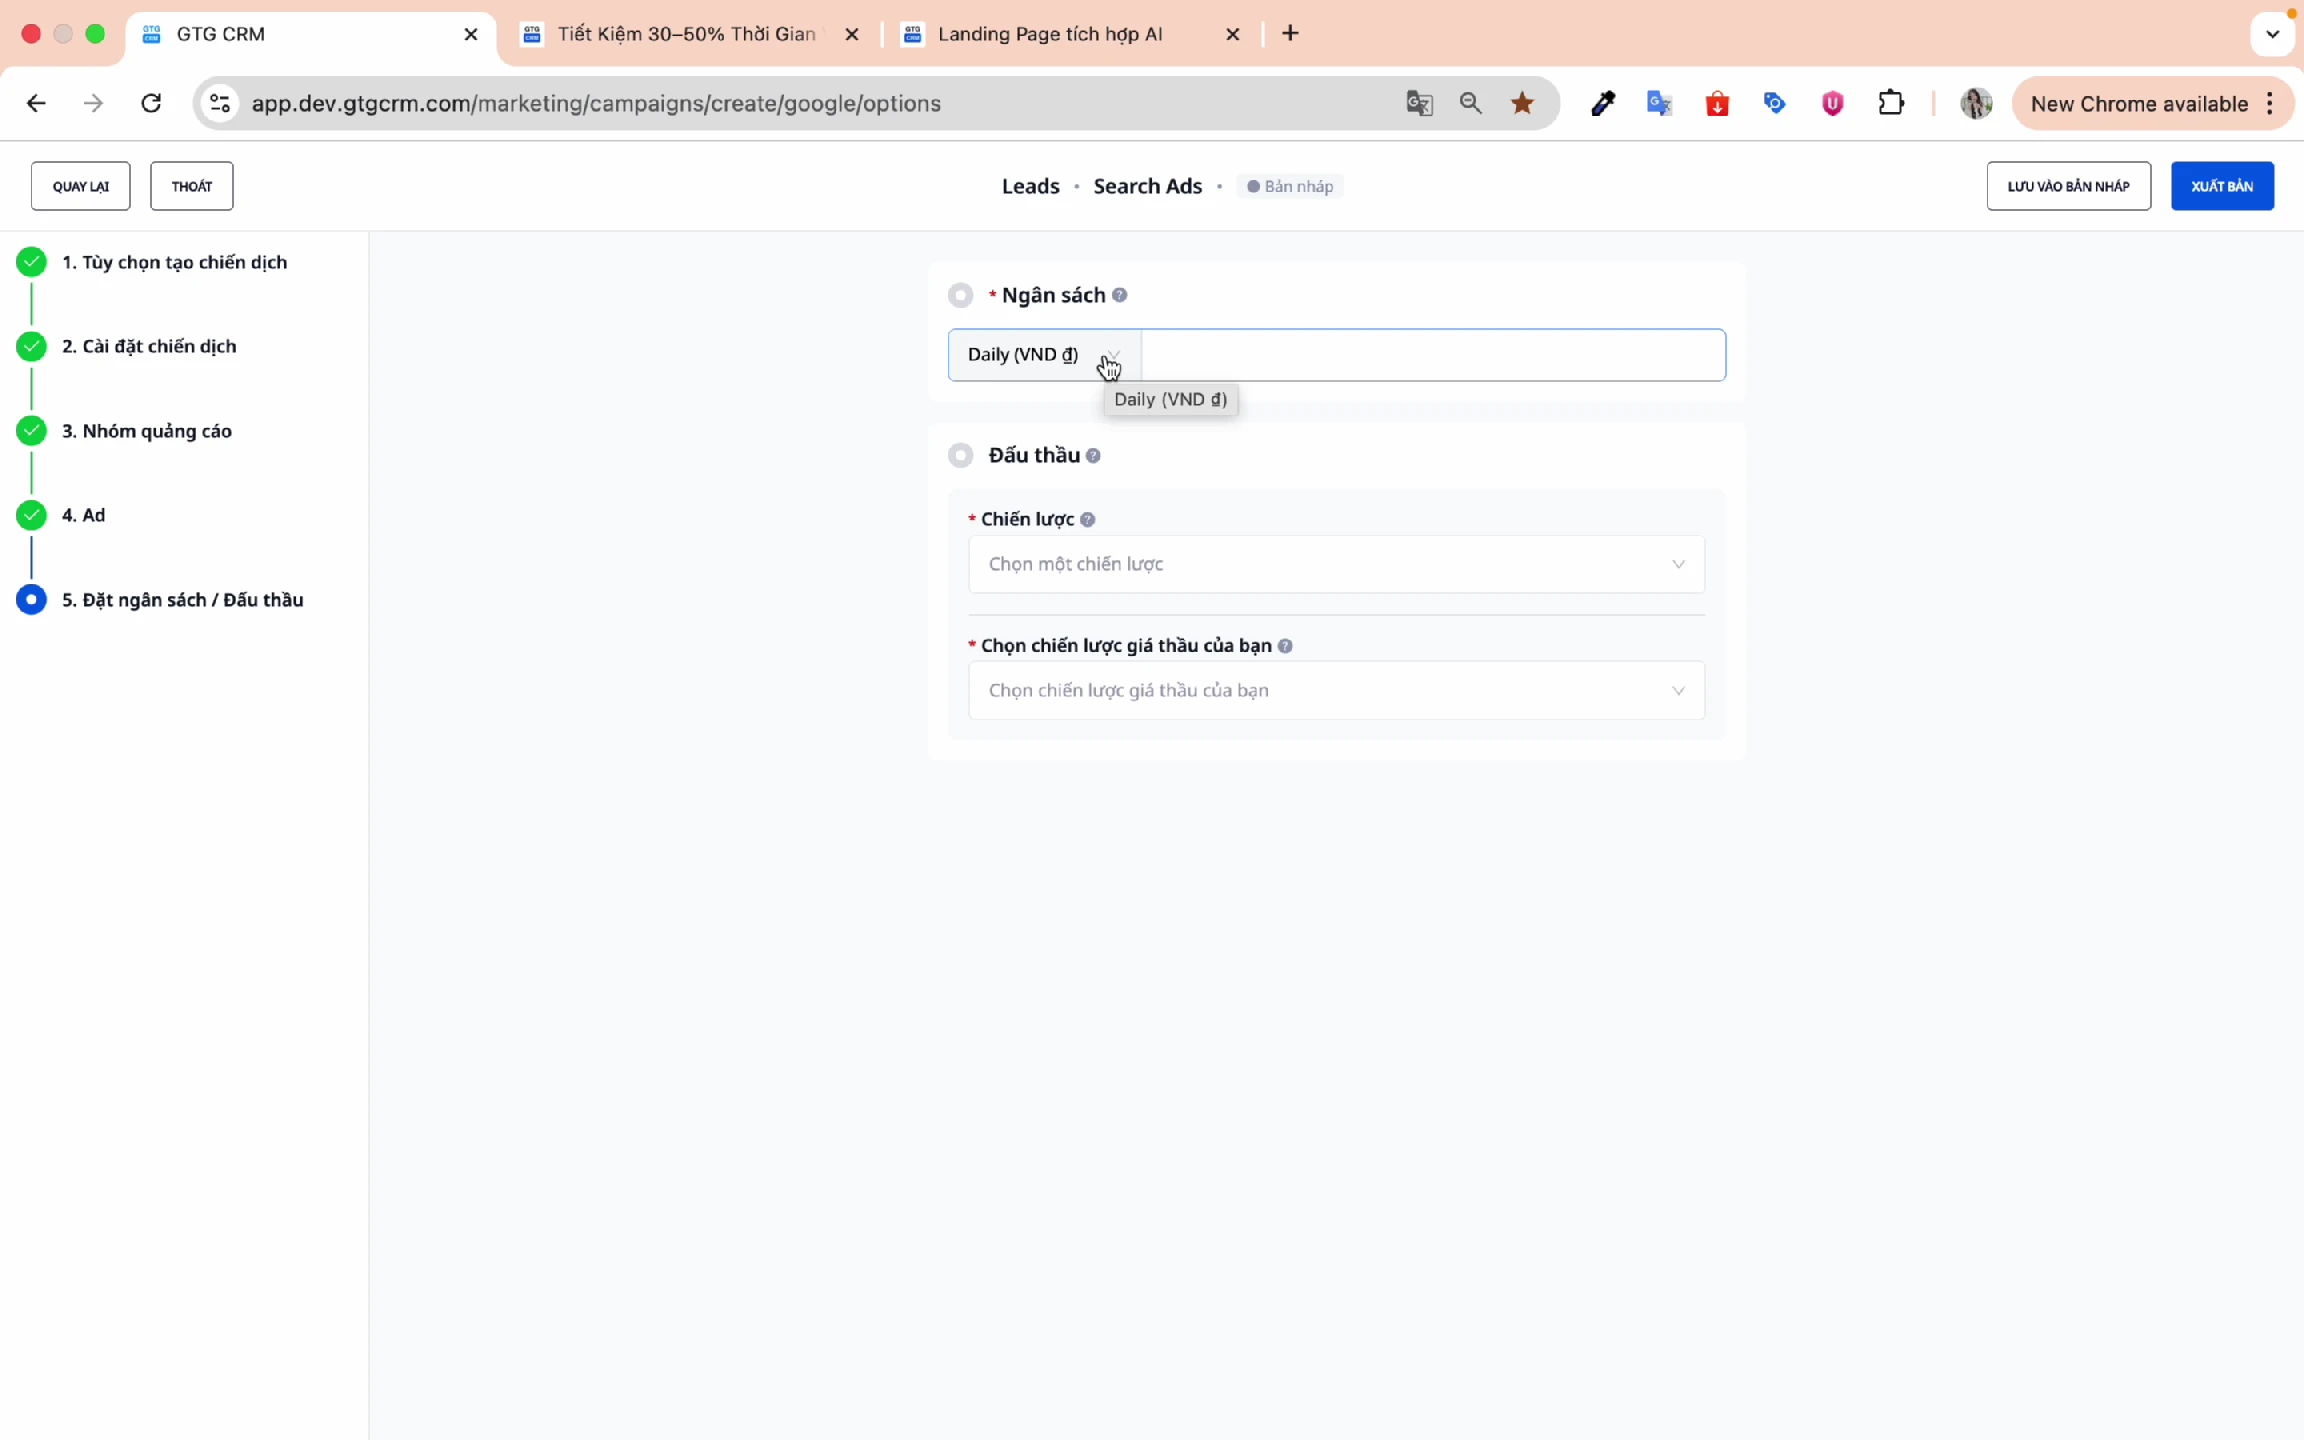The height and width of the screenshot is (1440, 2304).
Task: Open the Extensions puzzle icon
Action: pos(1890,103)
